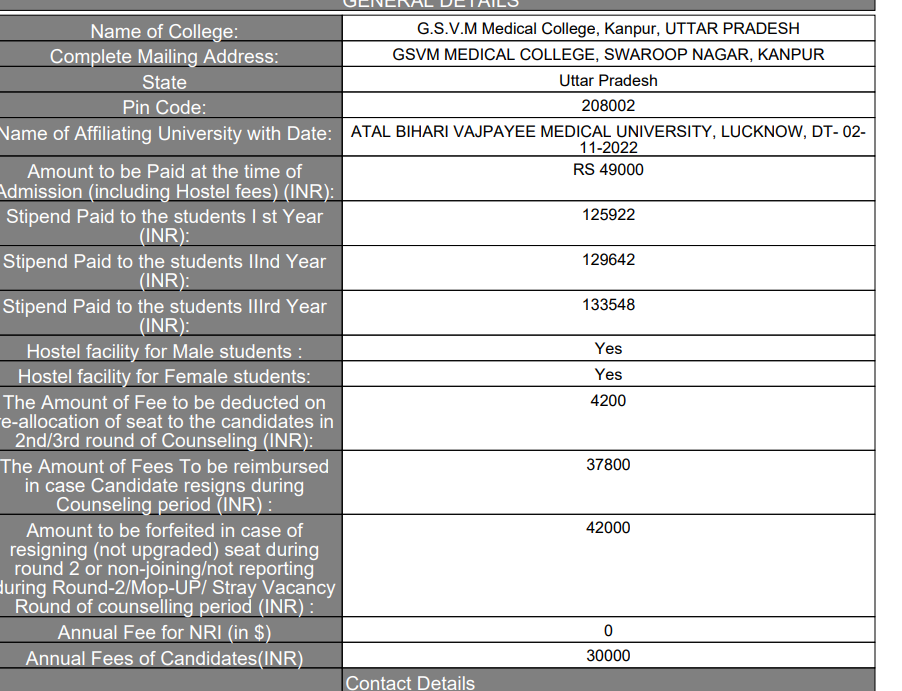Click the annual candidate fees value 30000
The width and height of the screenshot is (902, 691).
[608, 656]
